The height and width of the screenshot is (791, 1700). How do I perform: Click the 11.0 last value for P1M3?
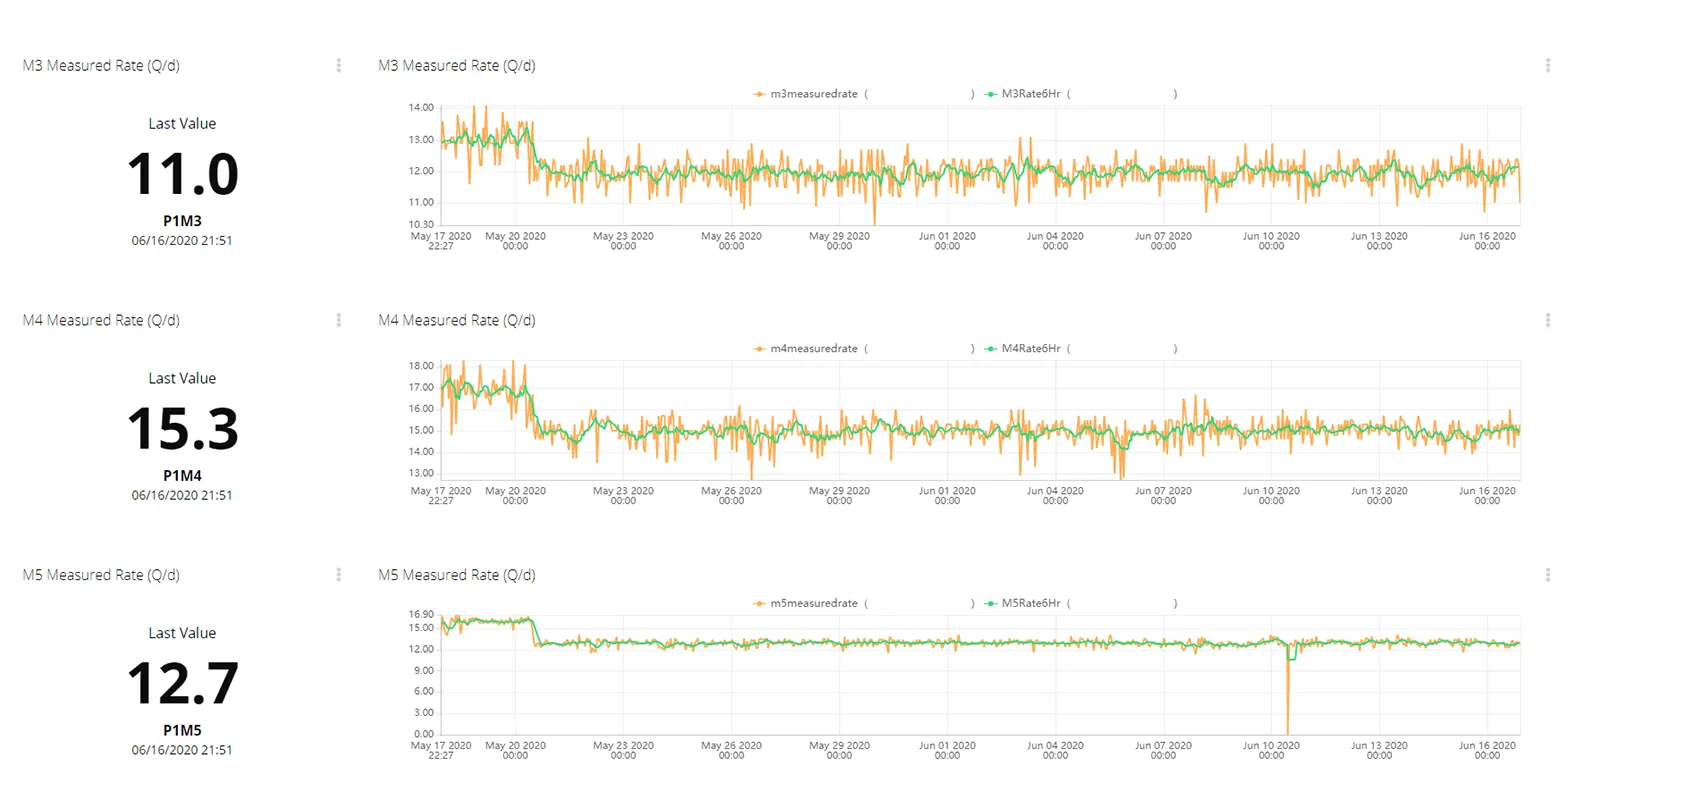183,174
